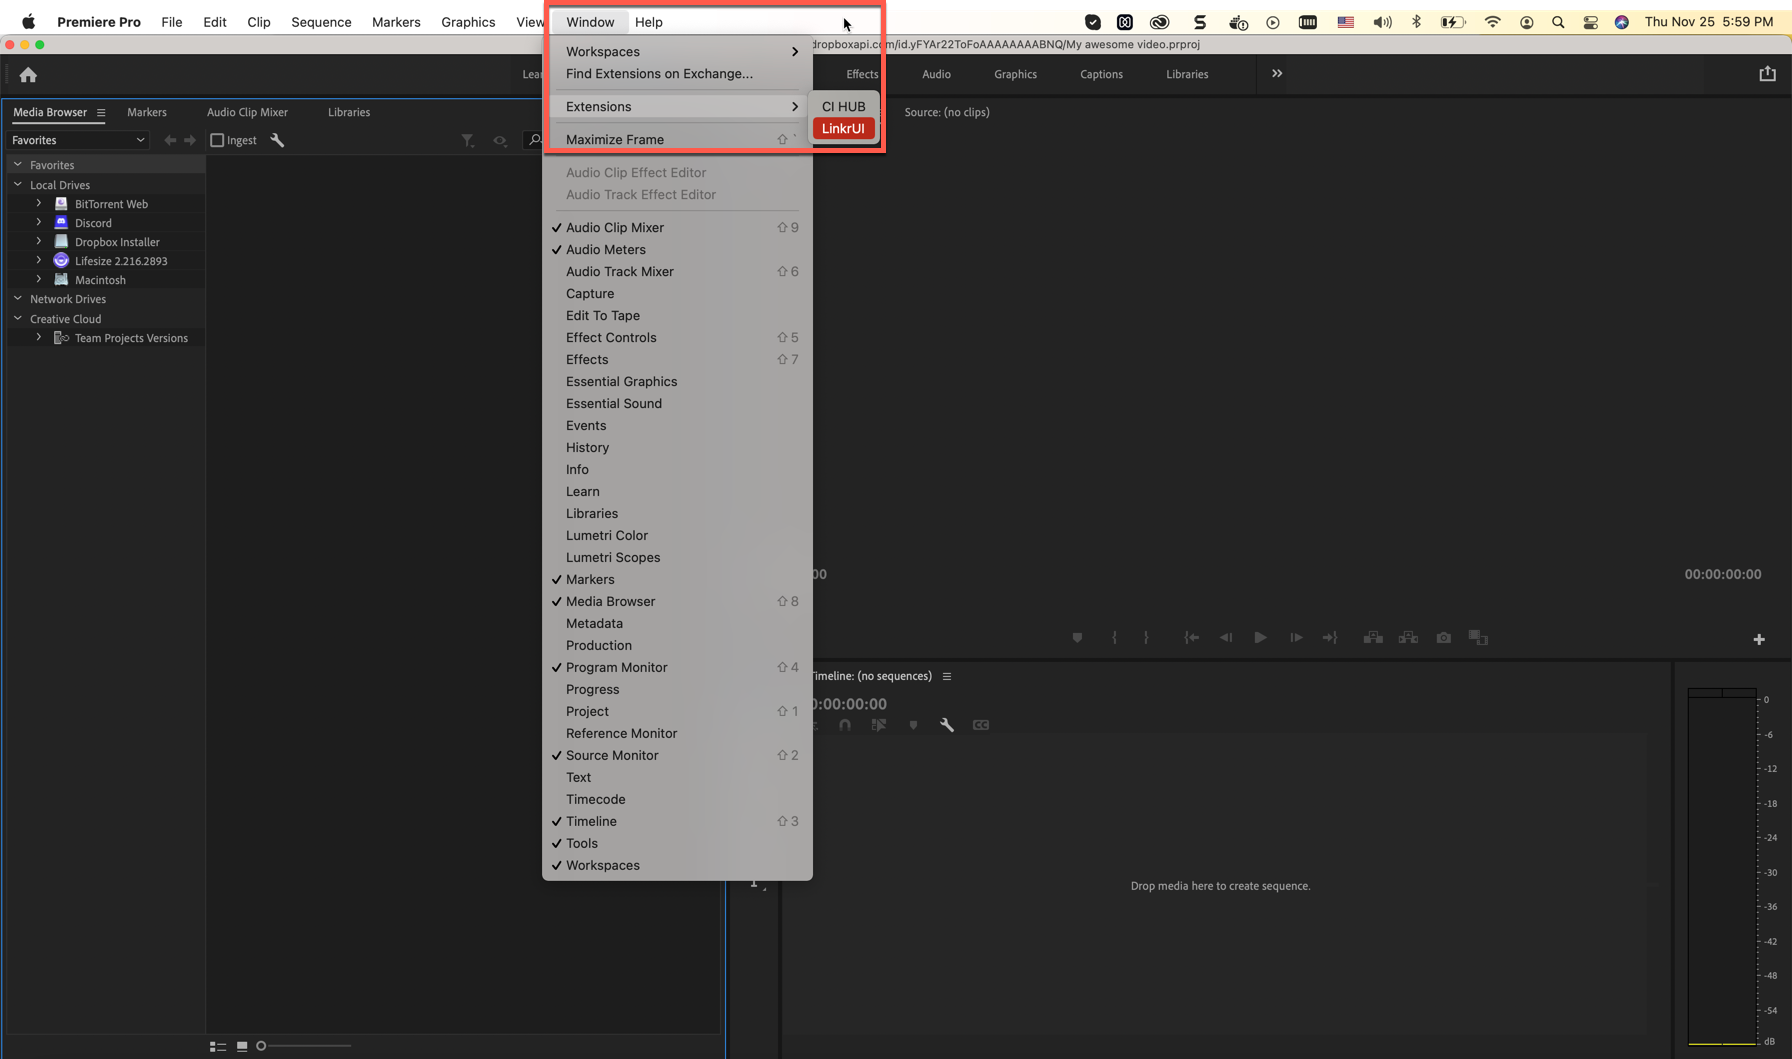This screenshot has width=1792, height=1059.
Task: Uncheck Audio Meters in Window menu
Action: 605,250
